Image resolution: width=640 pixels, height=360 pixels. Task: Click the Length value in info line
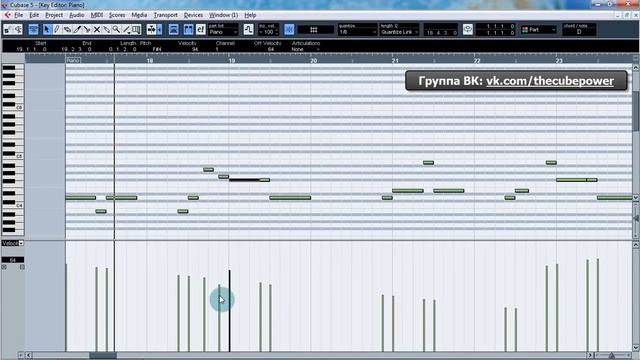point(122,49)
